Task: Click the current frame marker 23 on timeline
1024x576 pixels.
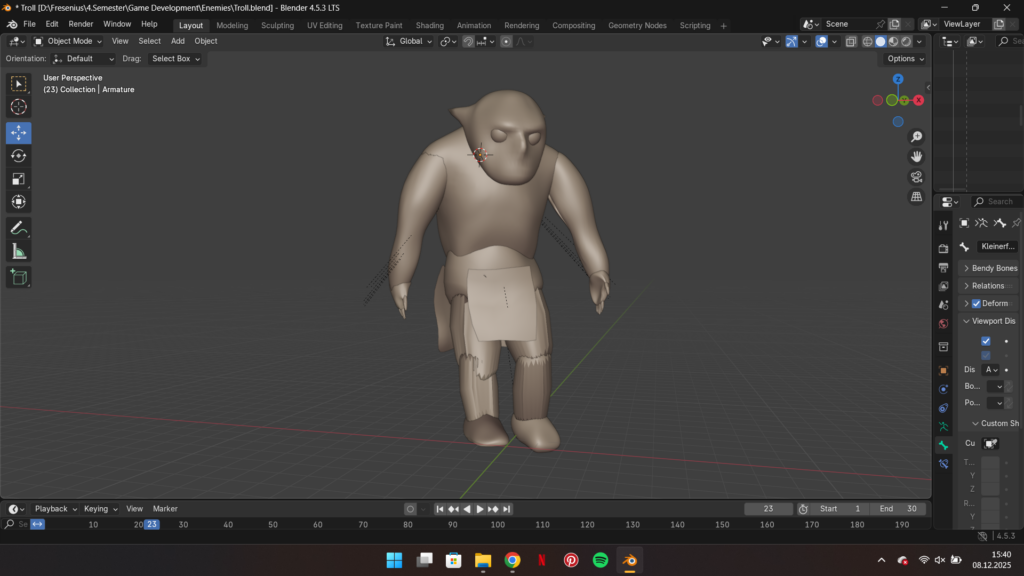Action: (x=151, y=524)
